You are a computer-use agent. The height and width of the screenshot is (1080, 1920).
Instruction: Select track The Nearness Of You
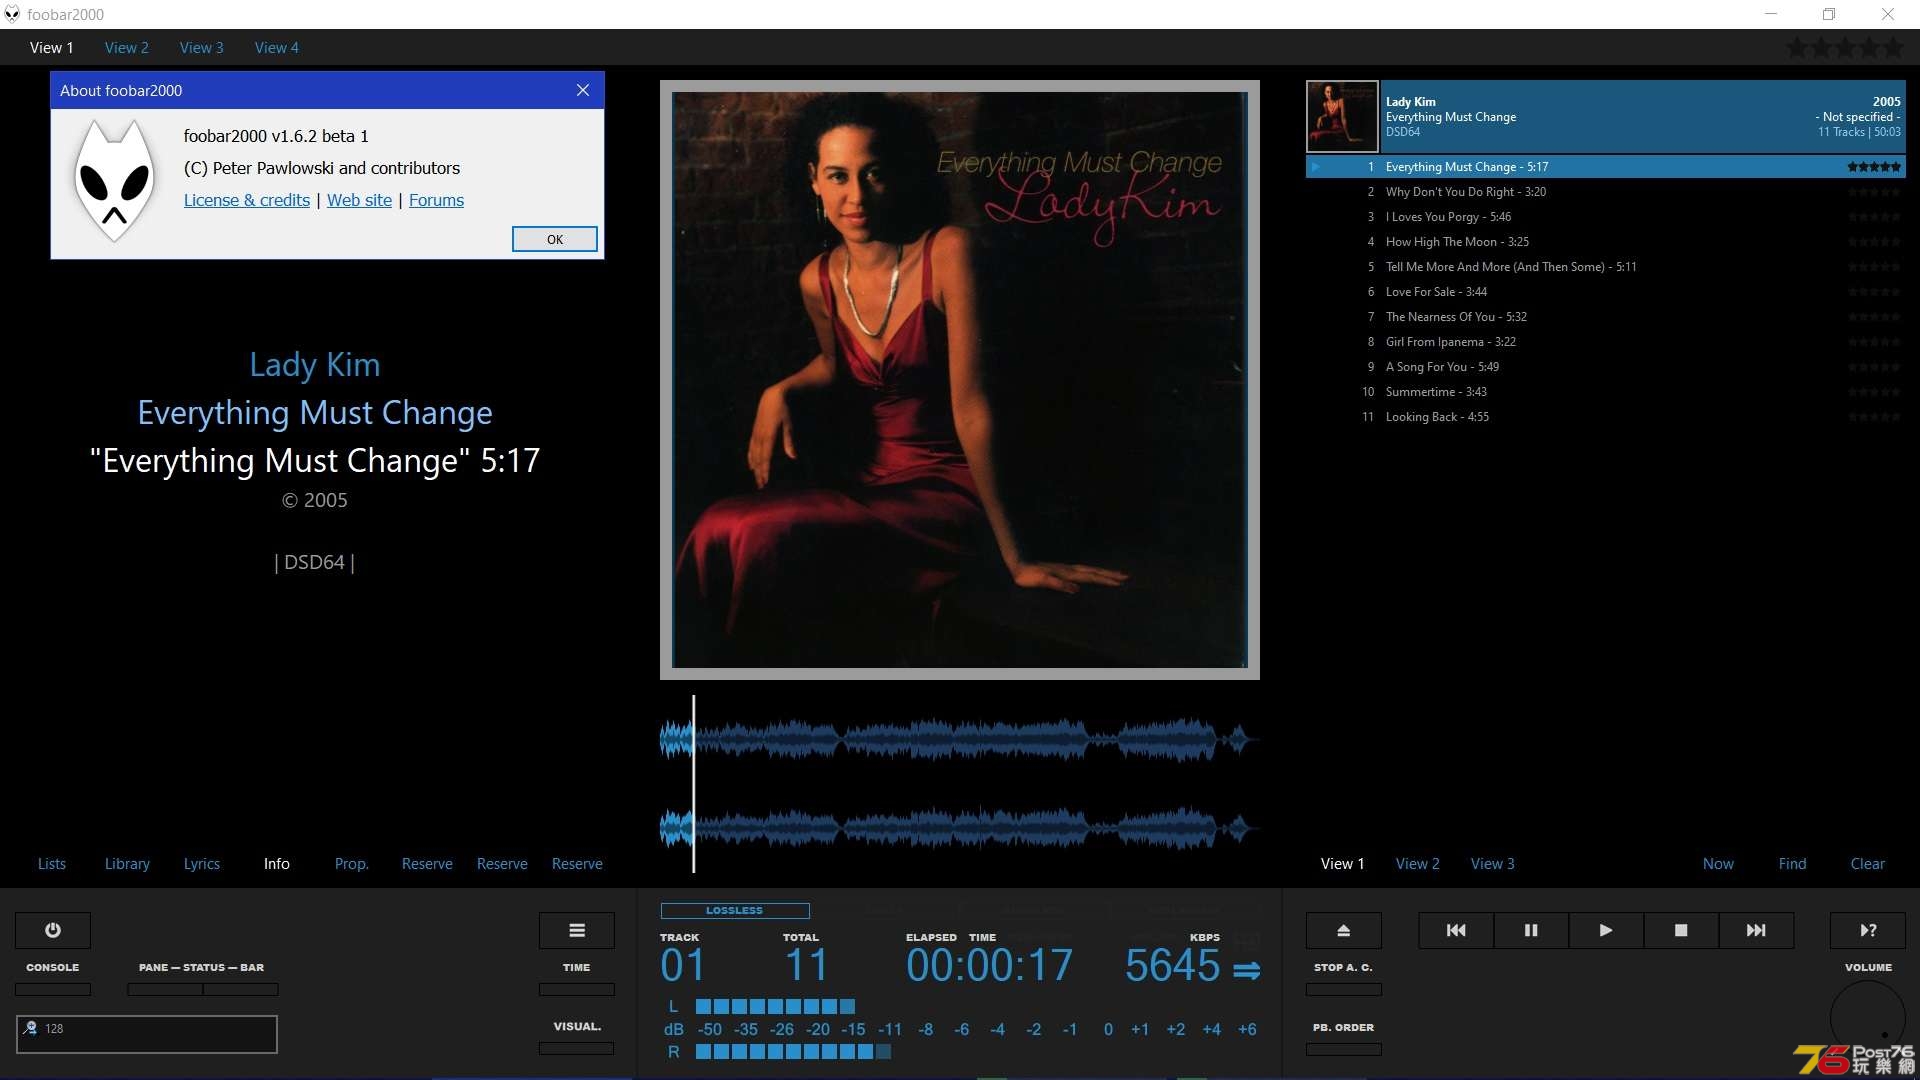[1605, 317]
